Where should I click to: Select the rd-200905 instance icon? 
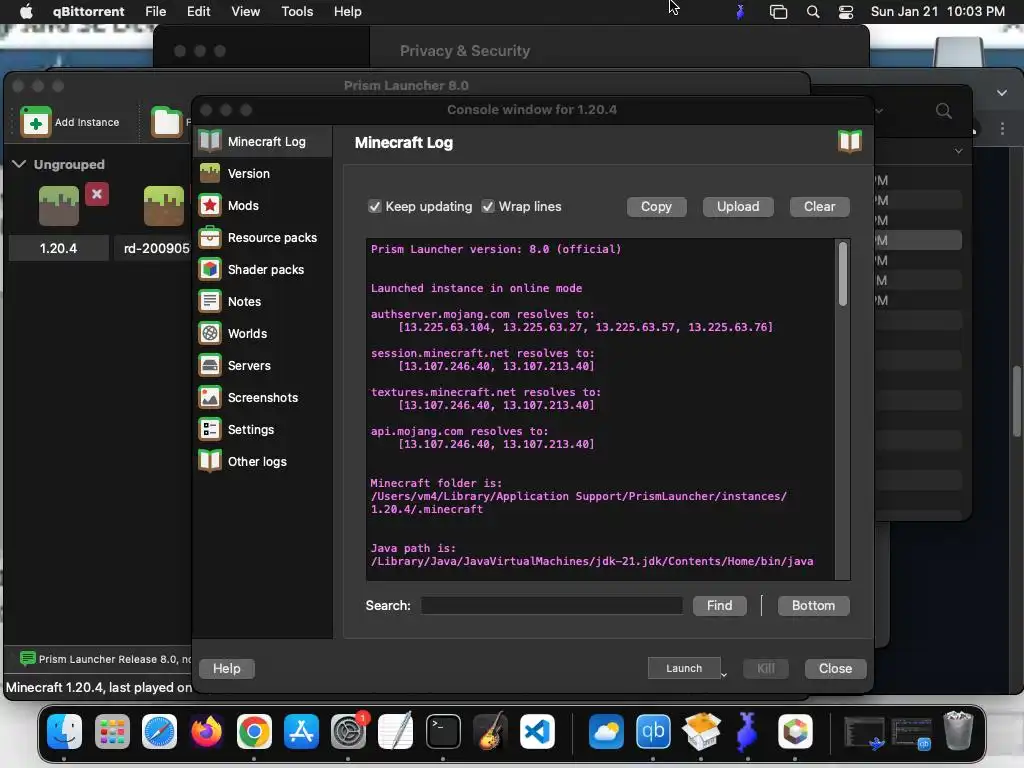tap(164, 205)
